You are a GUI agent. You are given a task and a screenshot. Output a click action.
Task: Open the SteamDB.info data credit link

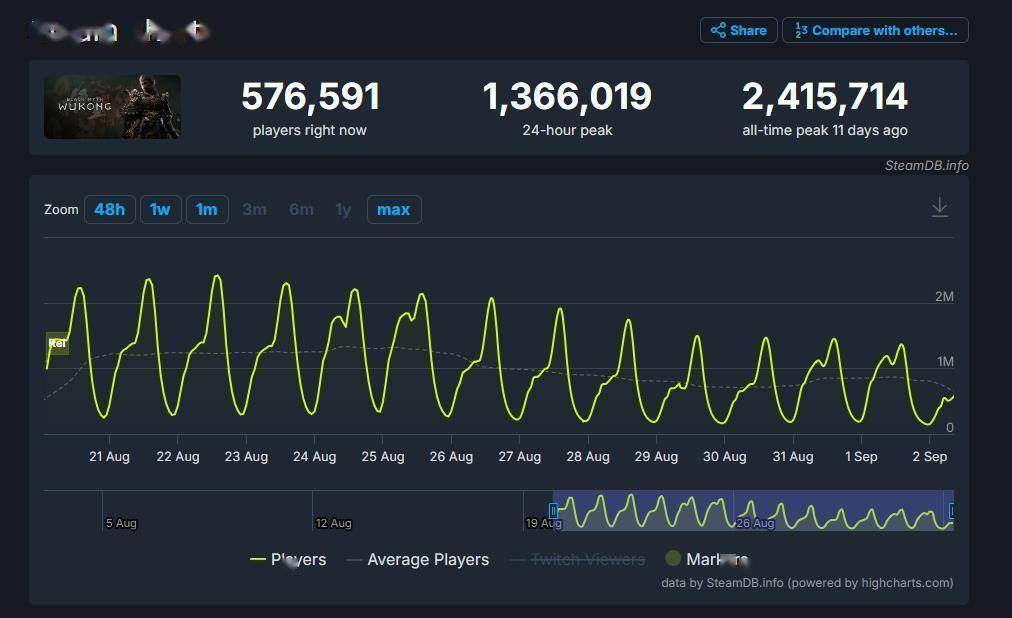click(745, 582)
